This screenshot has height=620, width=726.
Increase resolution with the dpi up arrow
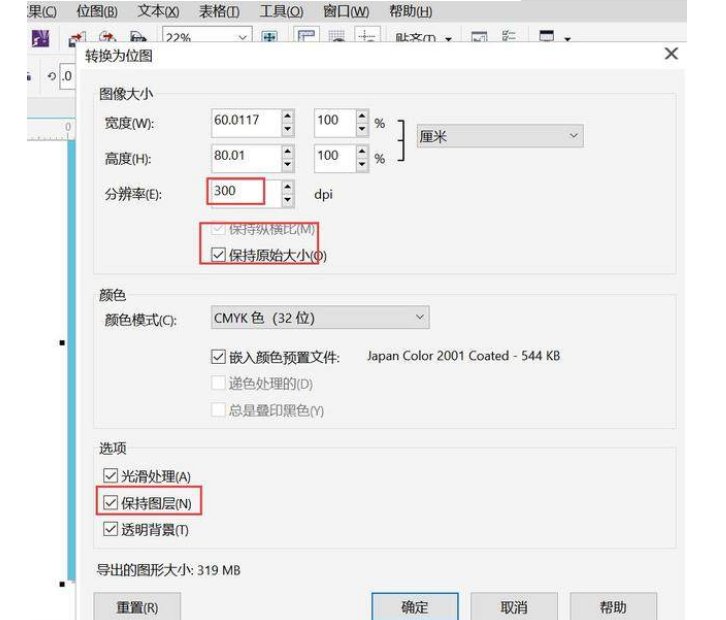pyautogui.click(x=288, y=187)
